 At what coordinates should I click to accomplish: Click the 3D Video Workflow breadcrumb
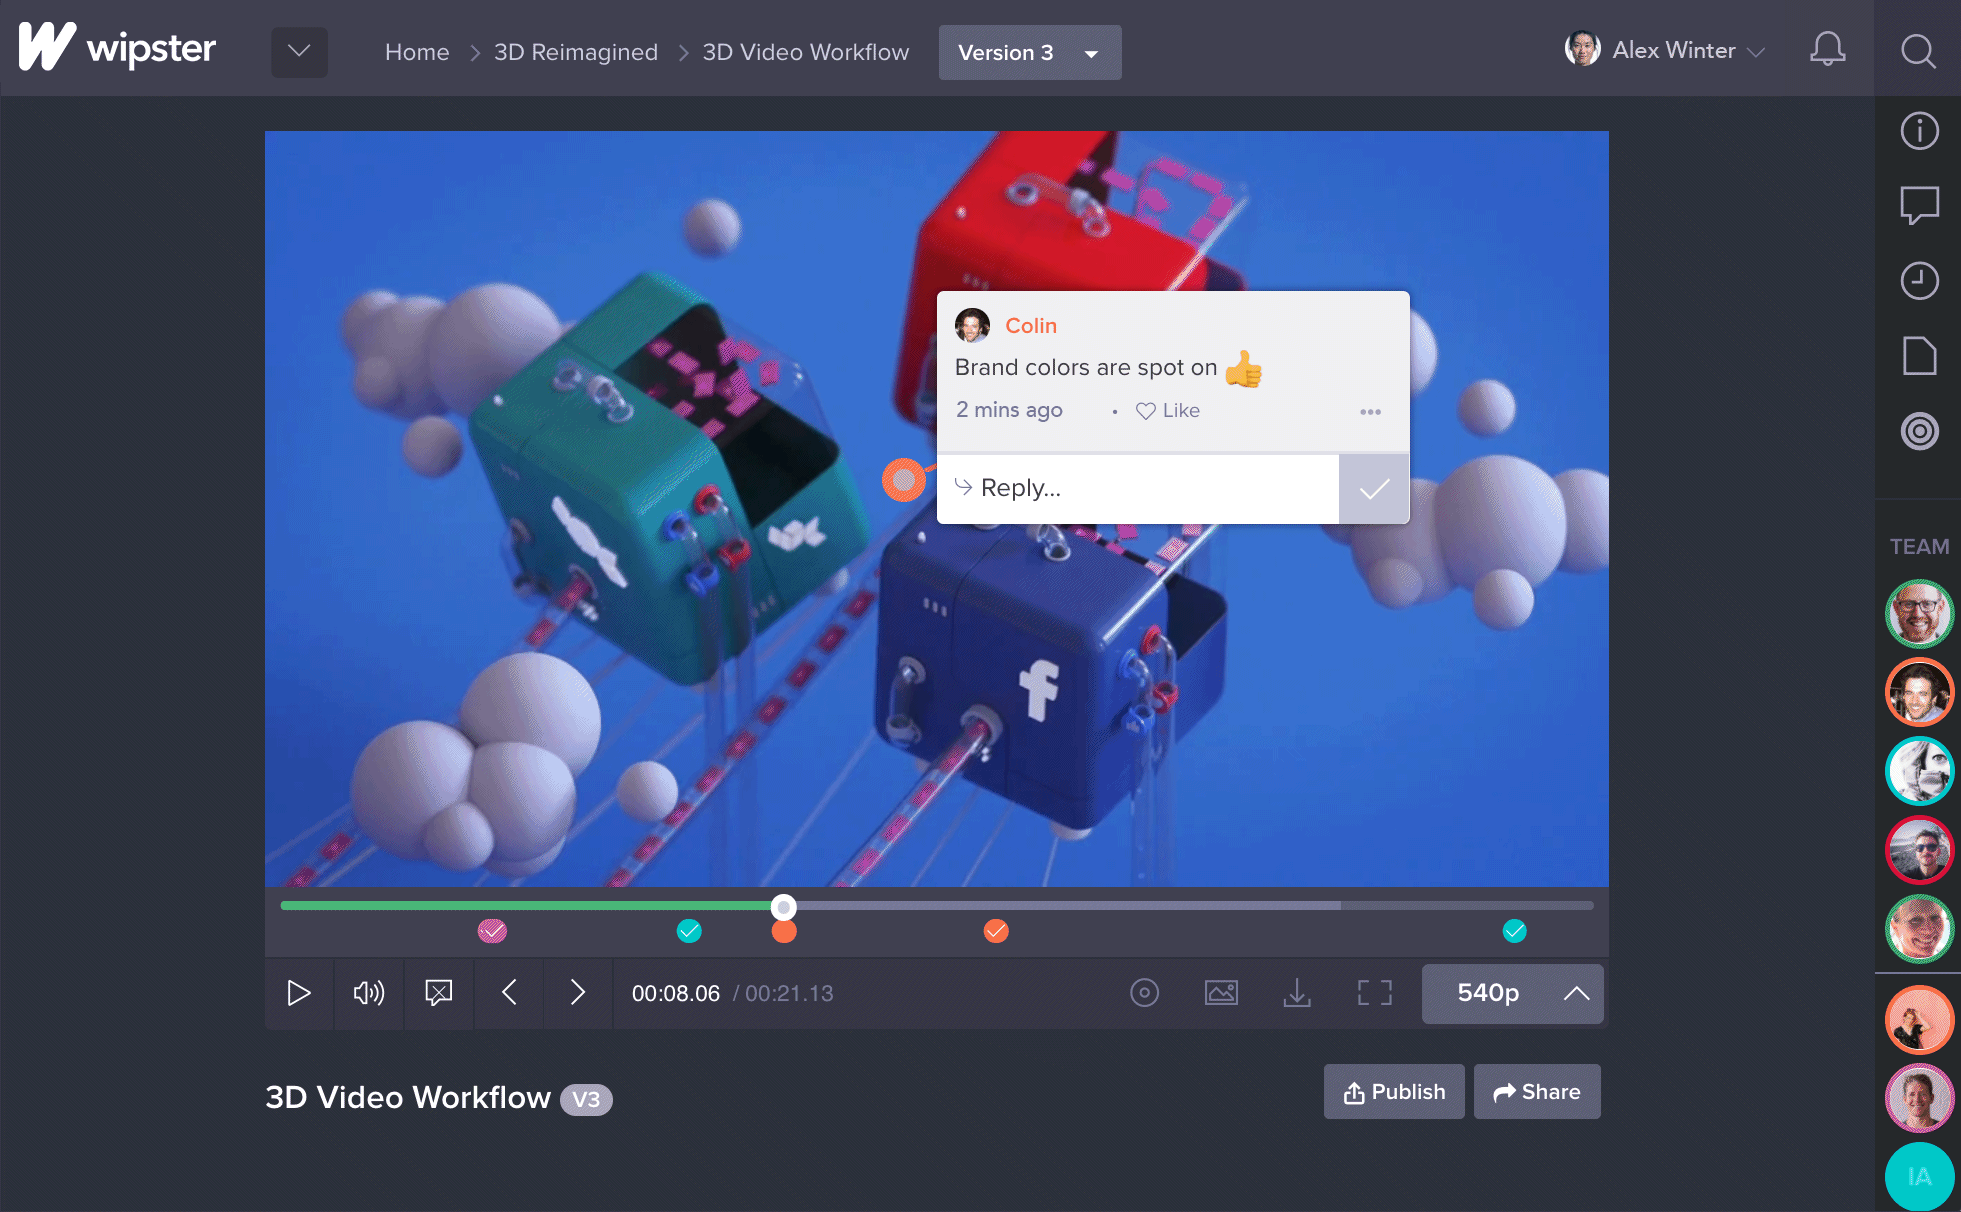tap(806, 52)
